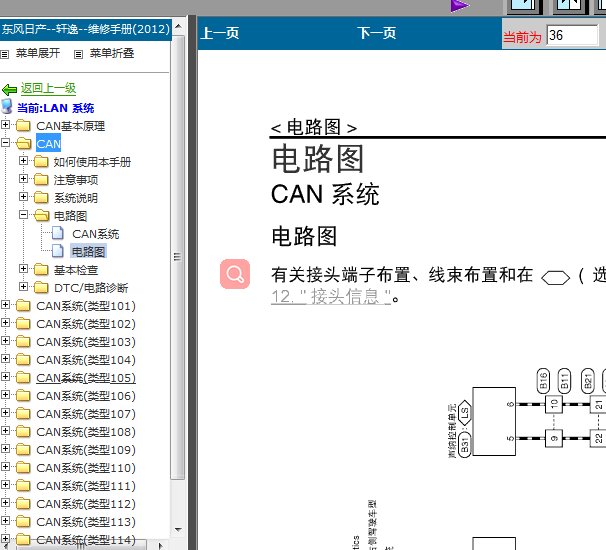Screen dimensions: 606x550
Task: Click the CAN系统(类型102) folder icon
Action: [23, 323]
